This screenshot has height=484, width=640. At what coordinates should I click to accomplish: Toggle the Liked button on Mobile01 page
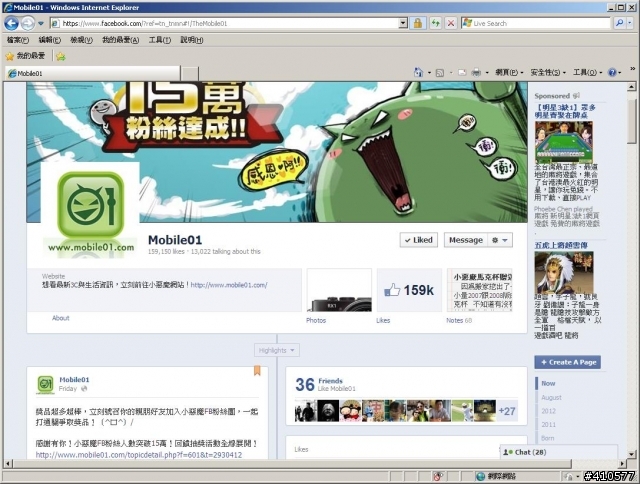pyautogui.click(x=419, y=240)
